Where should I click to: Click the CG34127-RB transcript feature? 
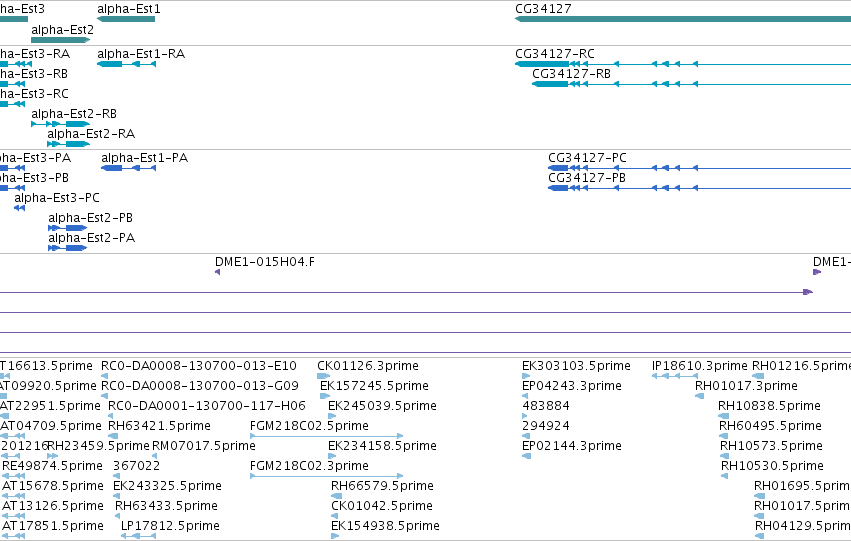point(691,84)
